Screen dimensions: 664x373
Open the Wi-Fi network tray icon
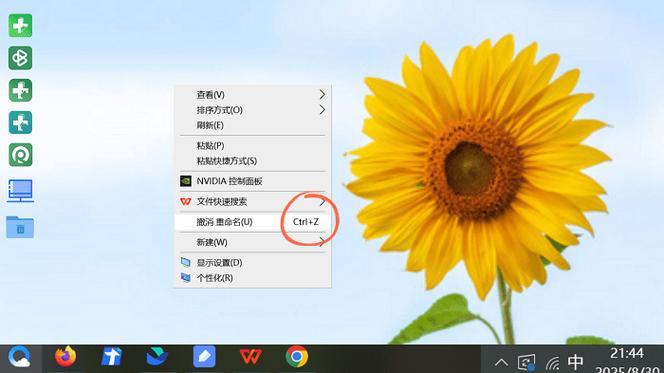tap(553, 363)
